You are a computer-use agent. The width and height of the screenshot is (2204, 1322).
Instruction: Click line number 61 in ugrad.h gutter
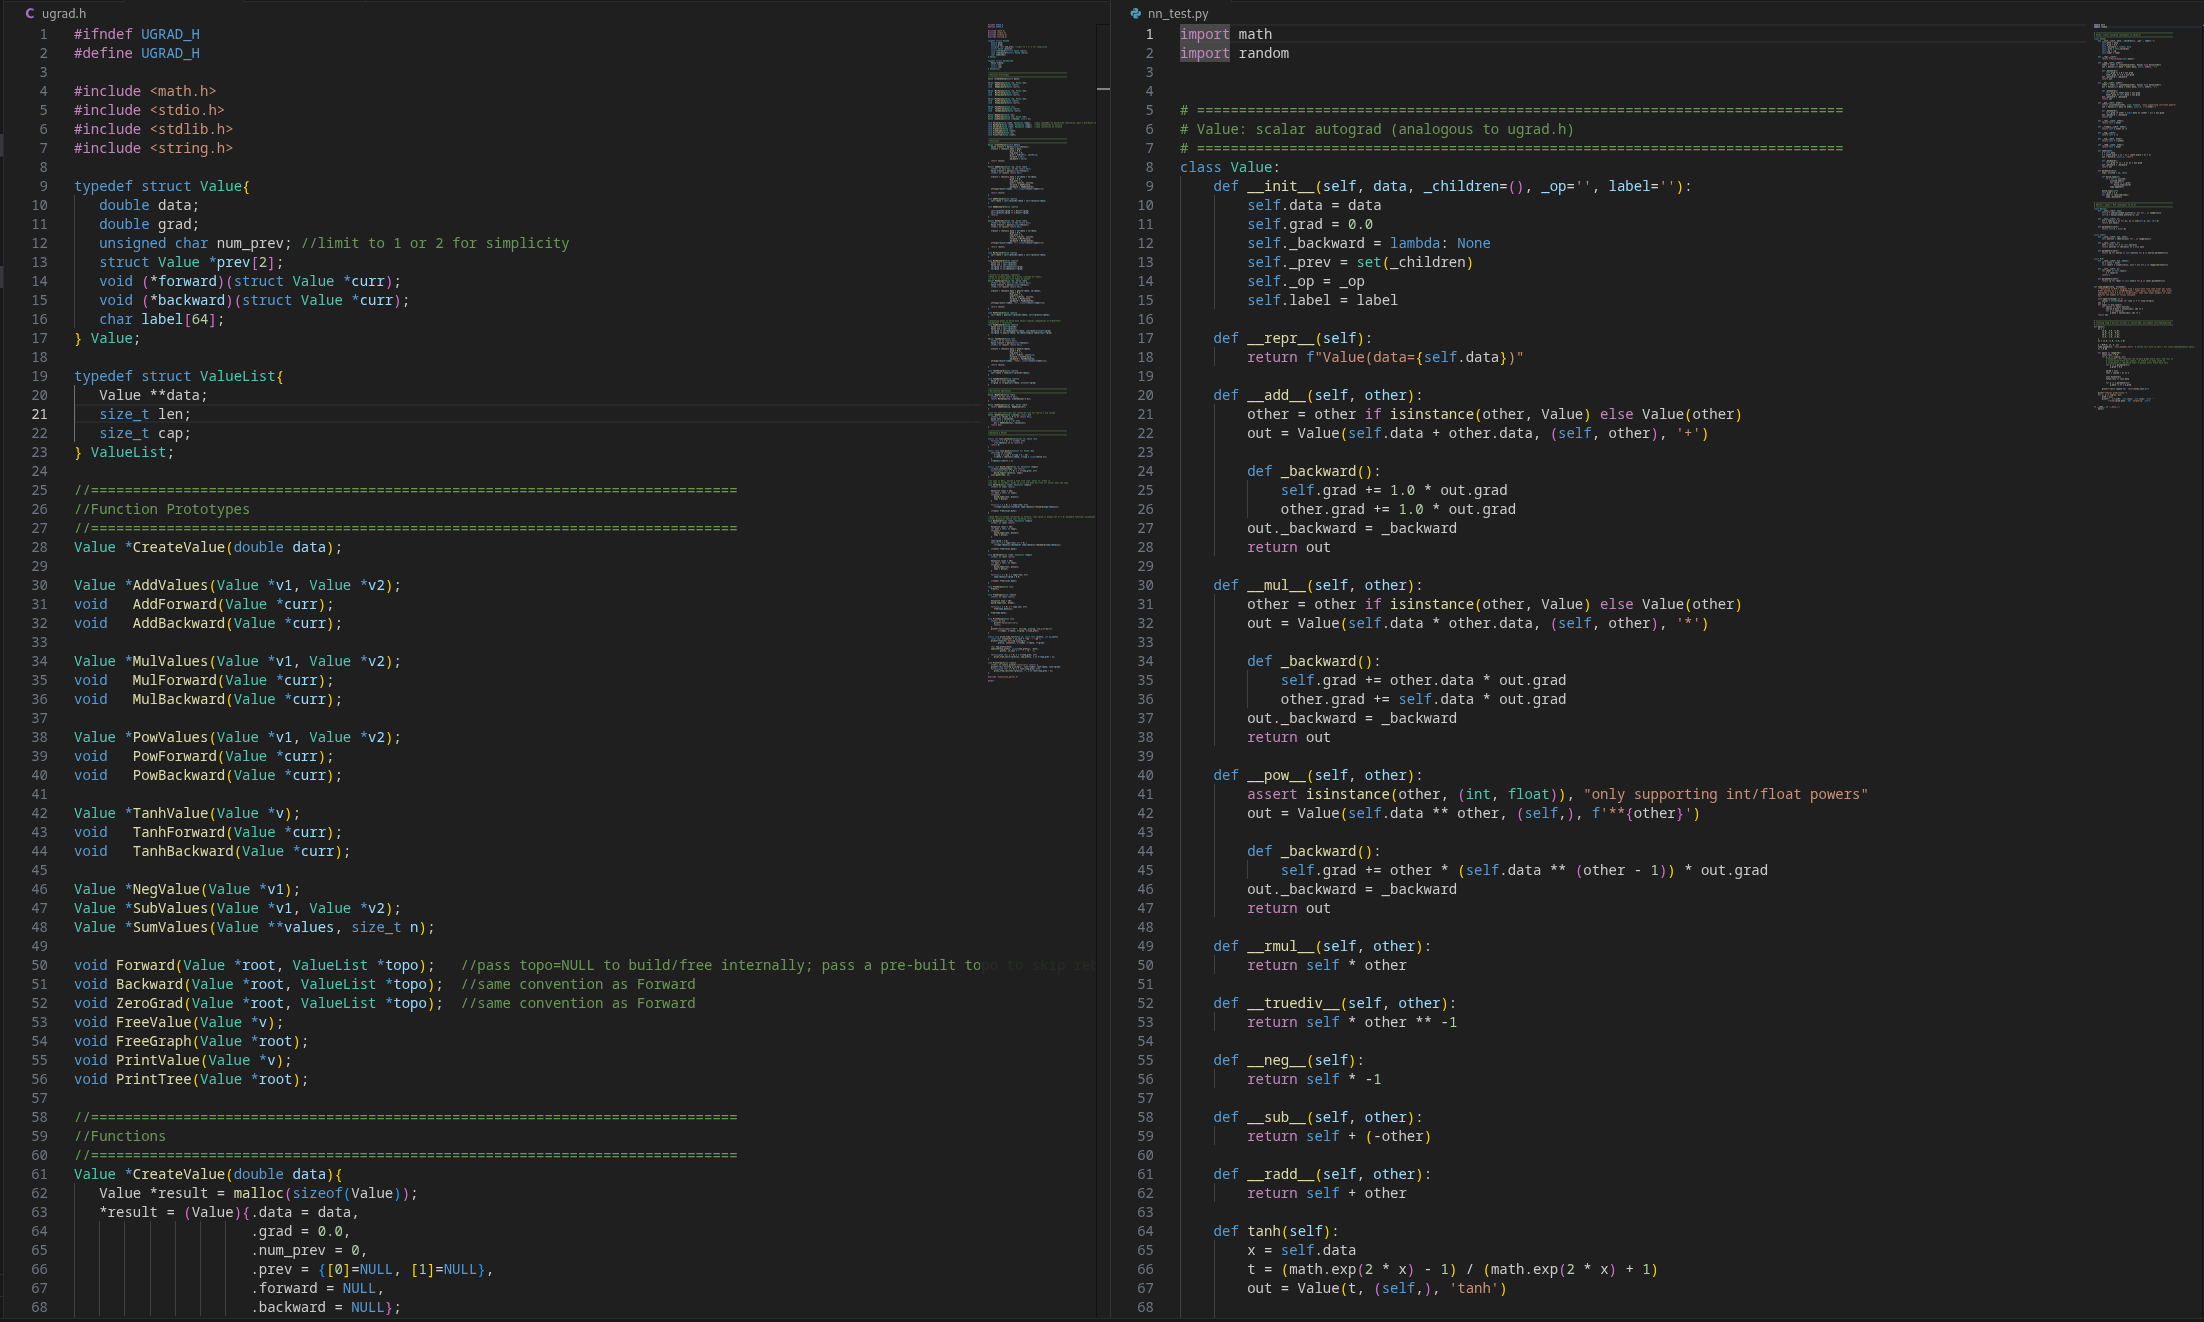pos(39,1174)
